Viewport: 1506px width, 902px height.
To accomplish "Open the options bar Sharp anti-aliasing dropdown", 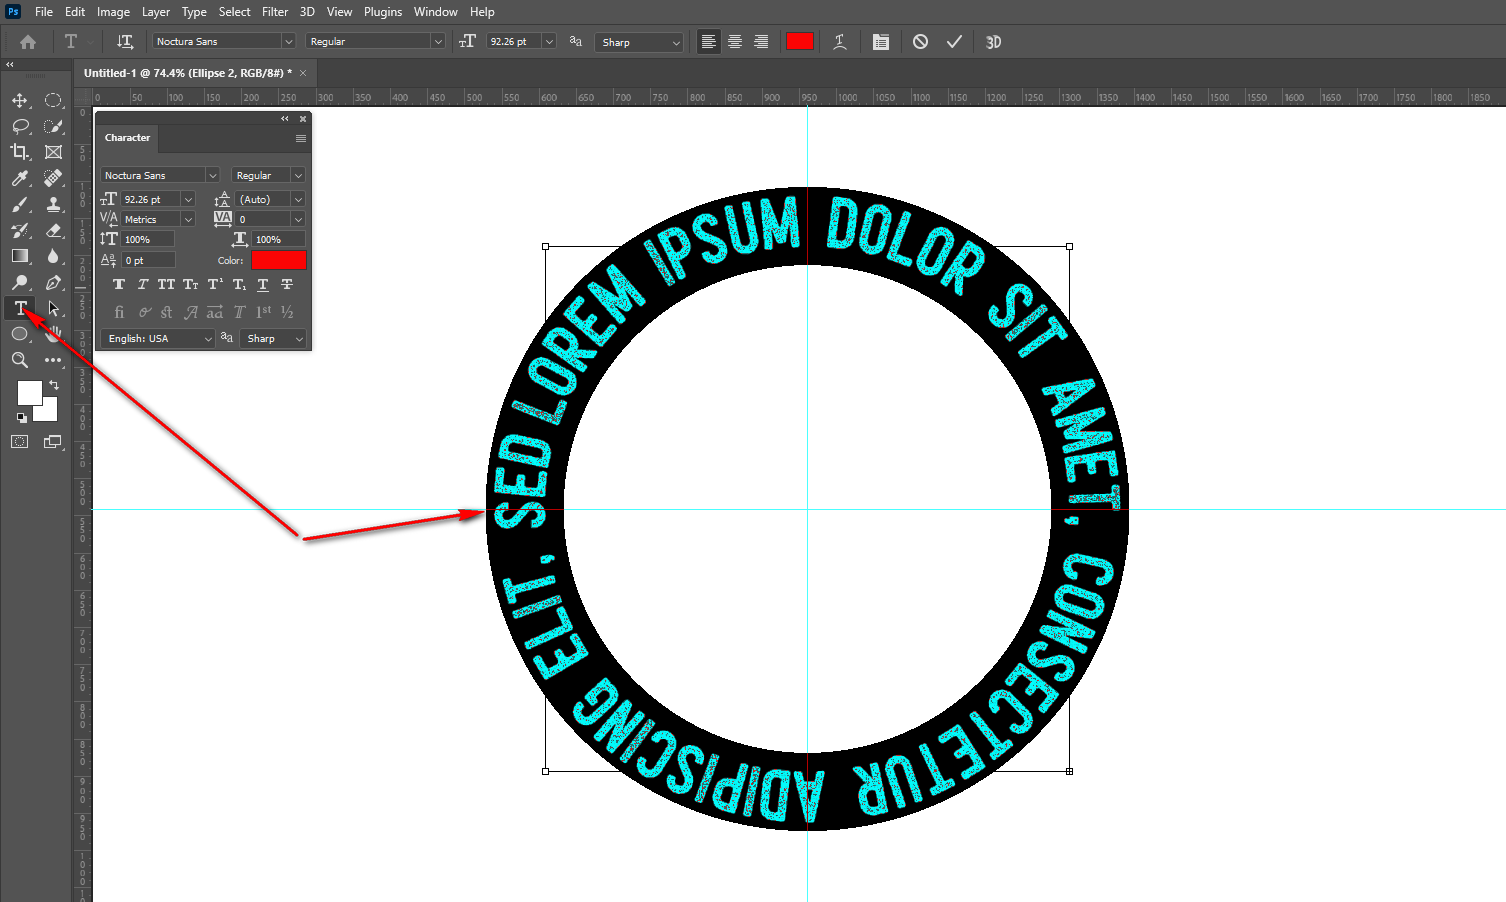I will click(639, 42).
